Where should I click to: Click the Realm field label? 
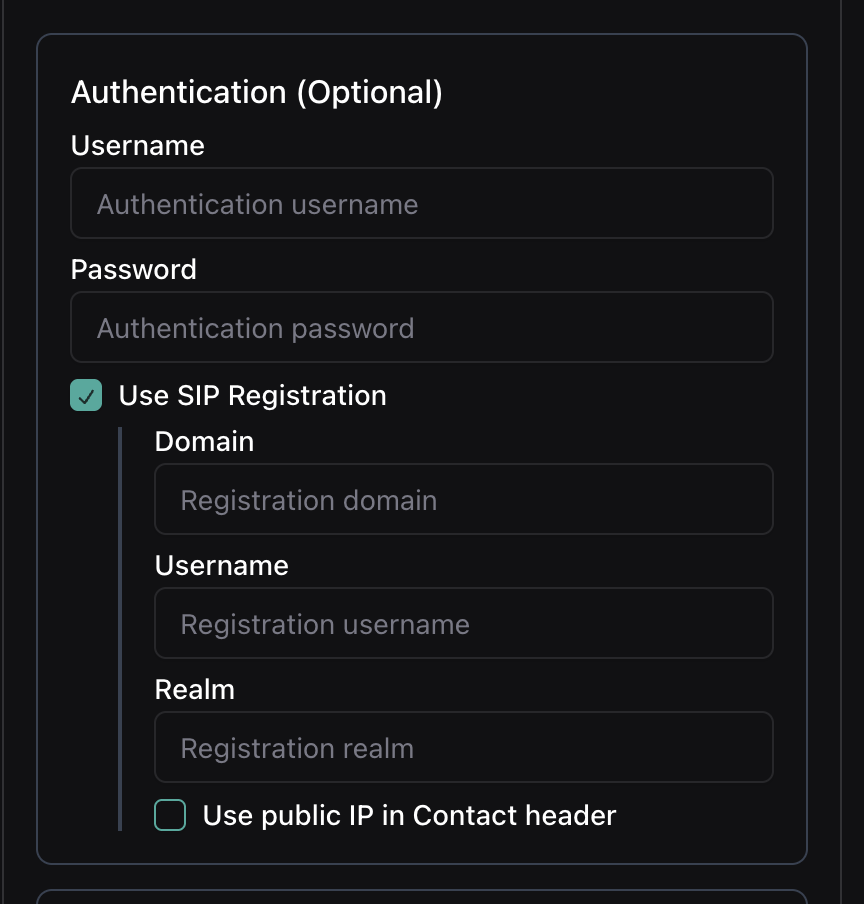pos(194,690)
